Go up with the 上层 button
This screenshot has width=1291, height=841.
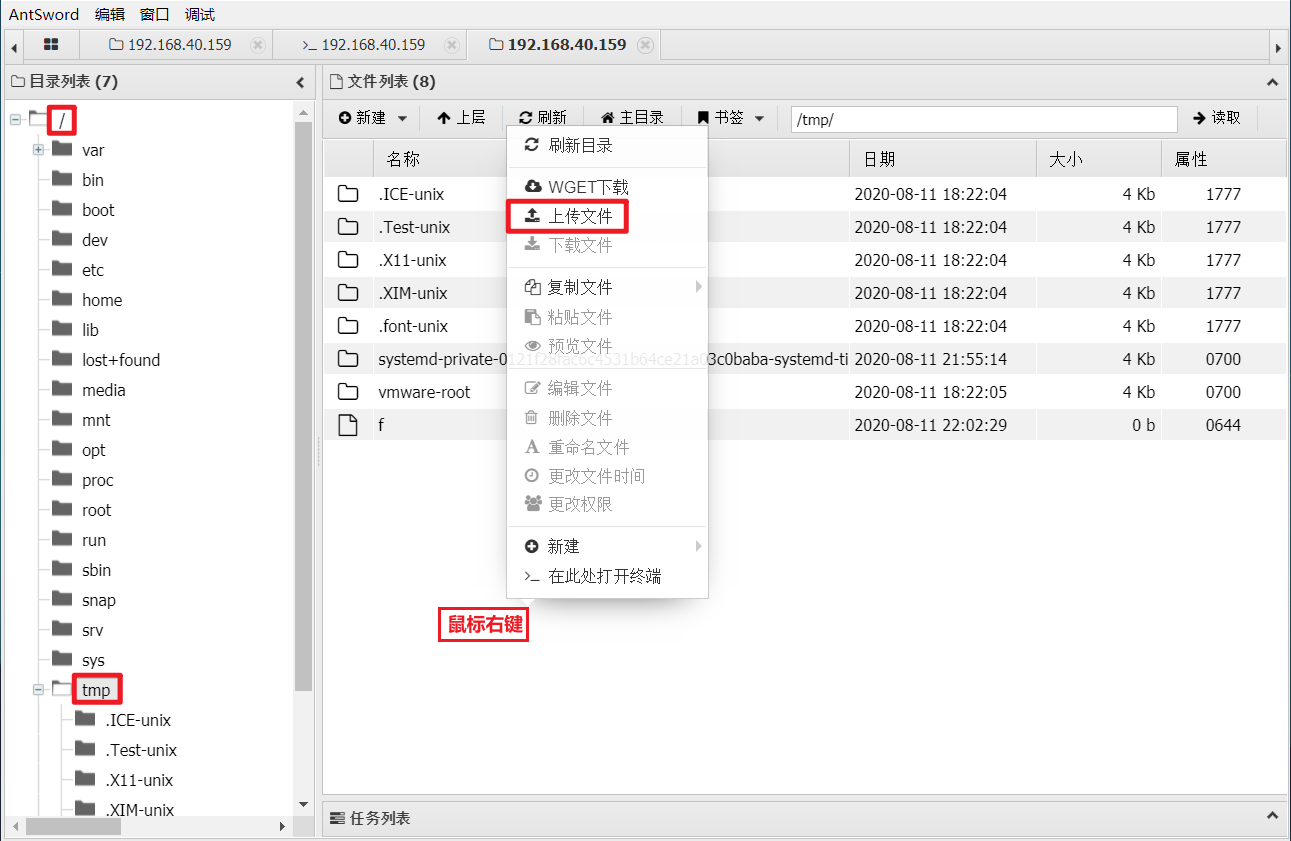point(461,118)
